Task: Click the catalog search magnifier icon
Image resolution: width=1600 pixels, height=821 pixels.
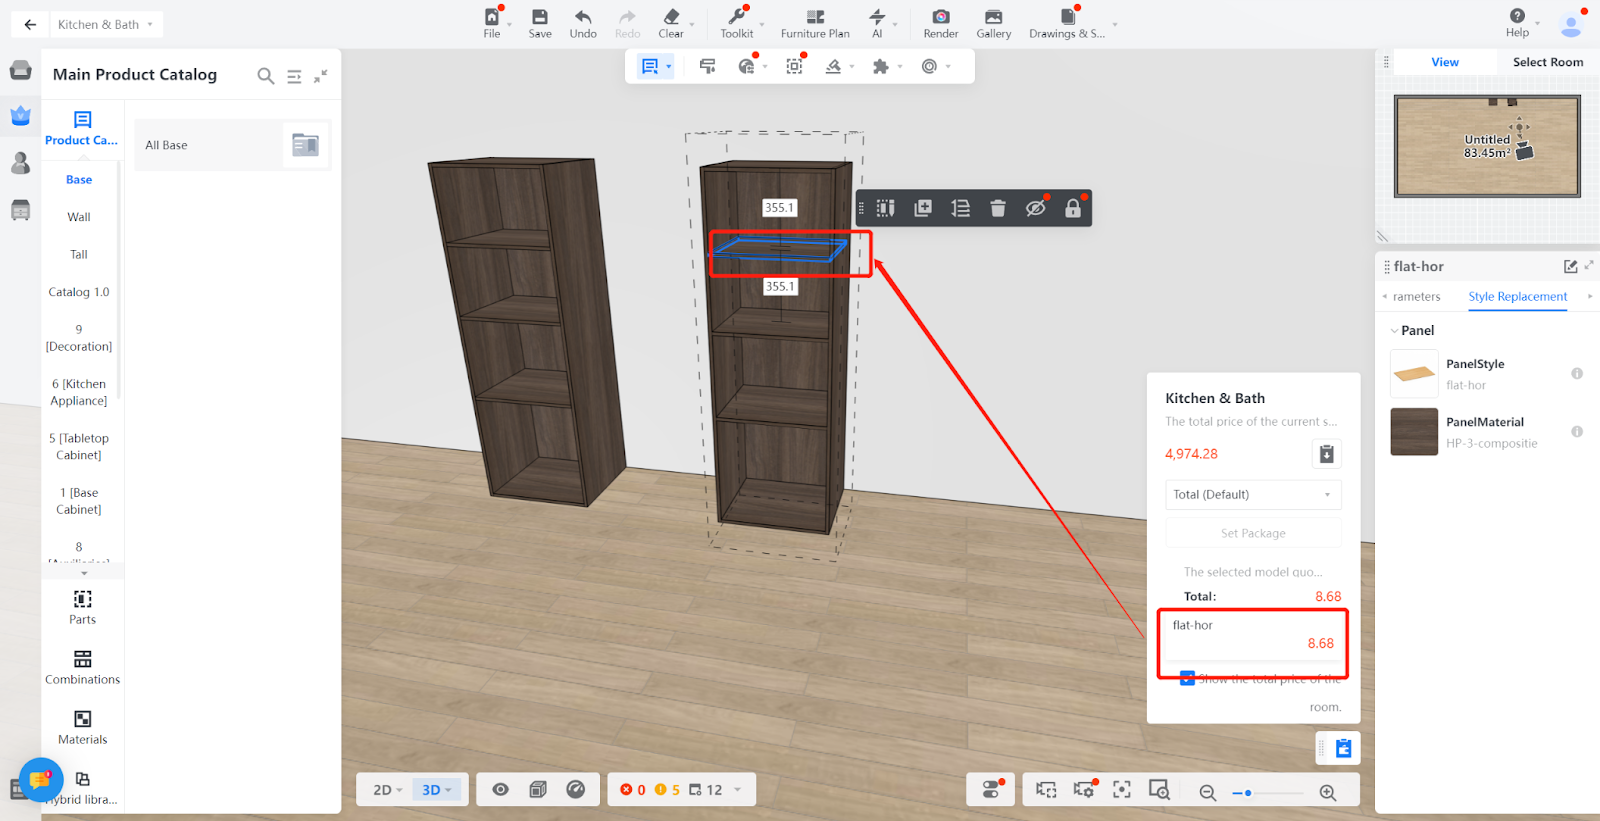Action: click(x=265, y=76)
